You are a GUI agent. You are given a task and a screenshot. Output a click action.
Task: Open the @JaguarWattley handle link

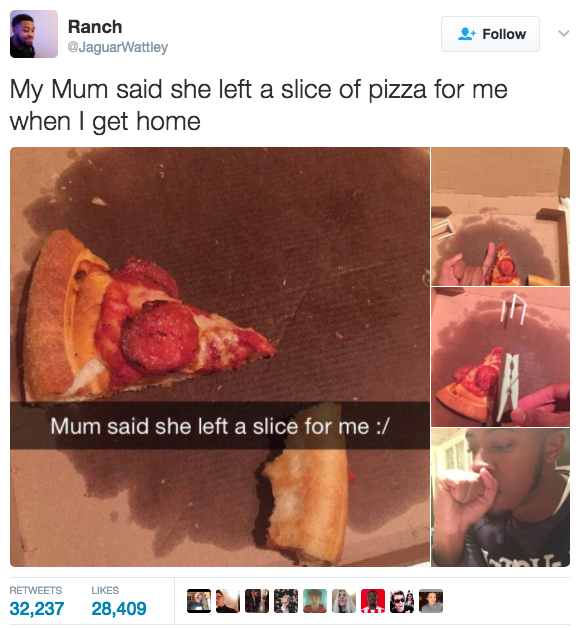pos(118,47)
